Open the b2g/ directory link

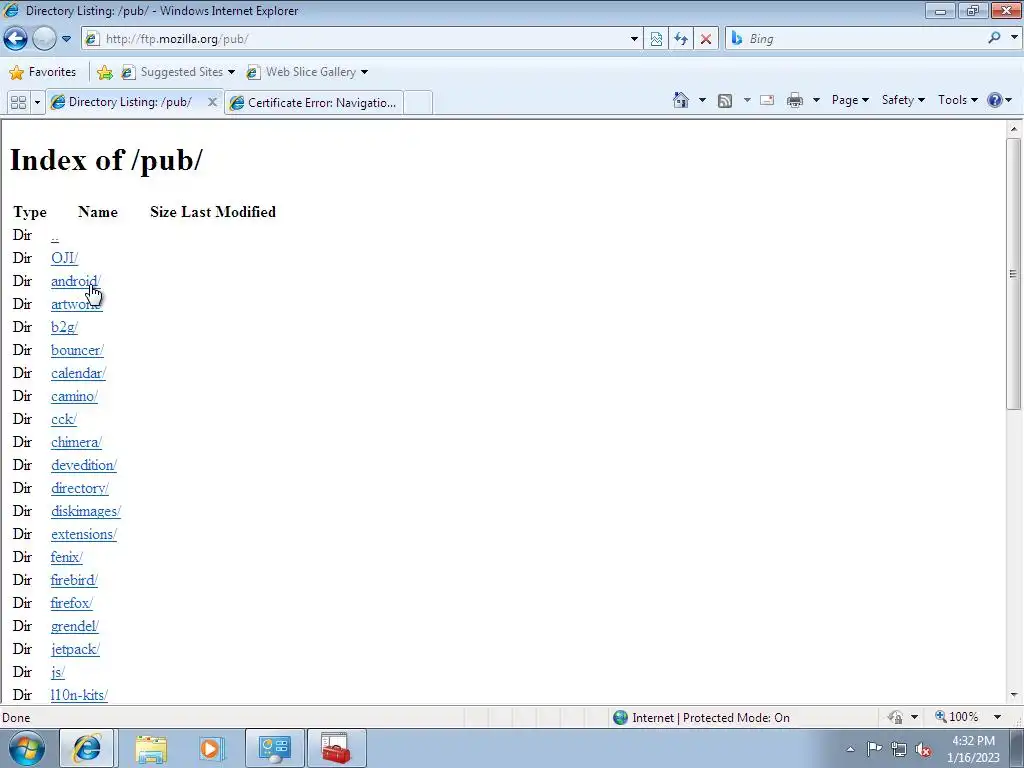pyautogui.click(x=64, y=327)
